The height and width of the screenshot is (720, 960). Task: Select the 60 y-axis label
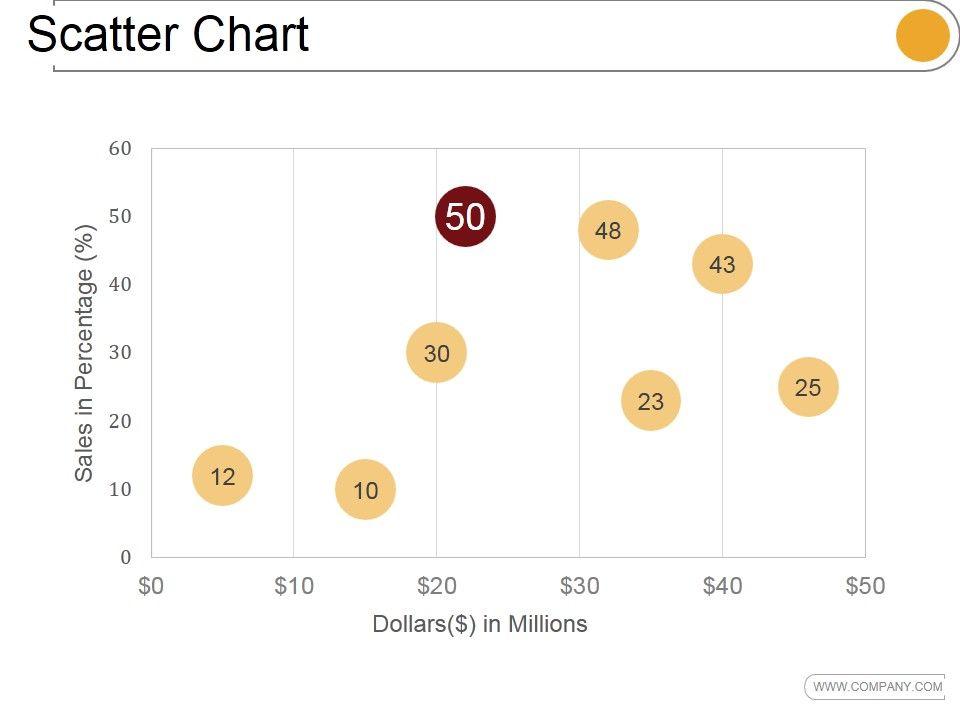(120, 149)
